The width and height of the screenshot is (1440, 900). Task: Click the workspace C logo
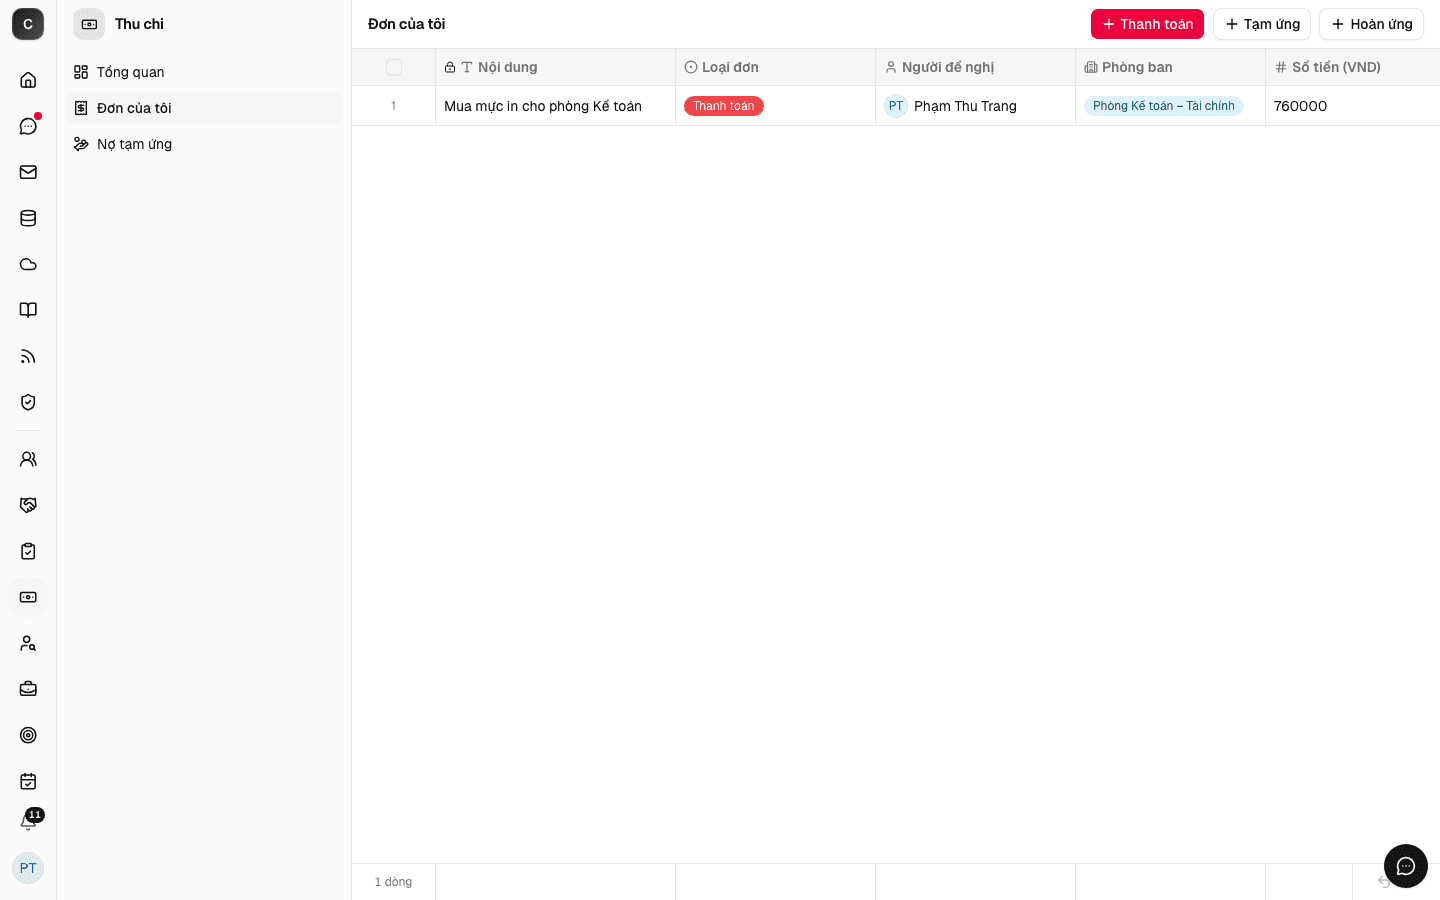coord(28,24)
